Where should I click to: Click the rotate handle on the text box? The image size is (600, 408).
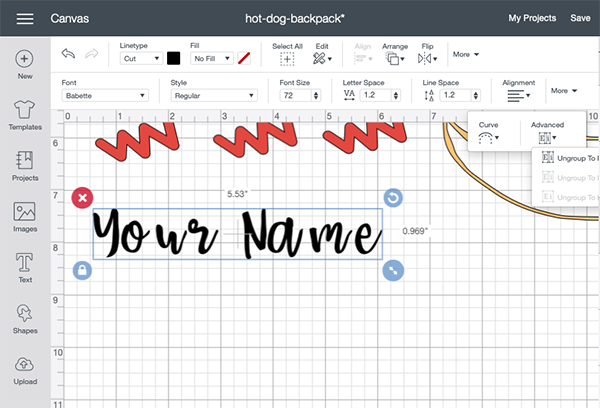tap(393, 198)
